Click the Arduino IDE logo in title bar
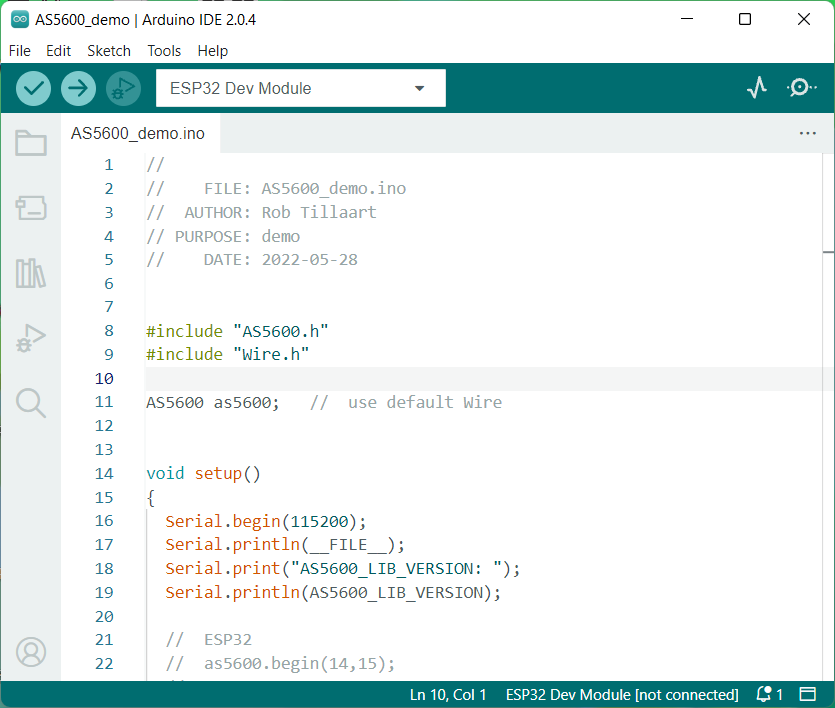Viewport: 835px width, 708px height. pos(20,20)
